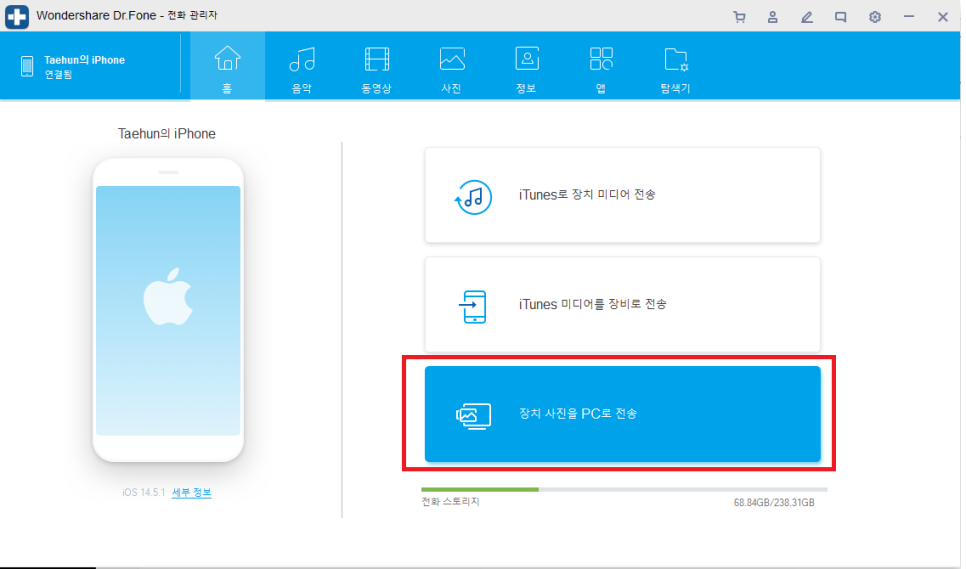Image resolution: width=966 pixels, height=569 pixels.
Task: Click the phone transfer arrow icon
Action: (473, 307)
